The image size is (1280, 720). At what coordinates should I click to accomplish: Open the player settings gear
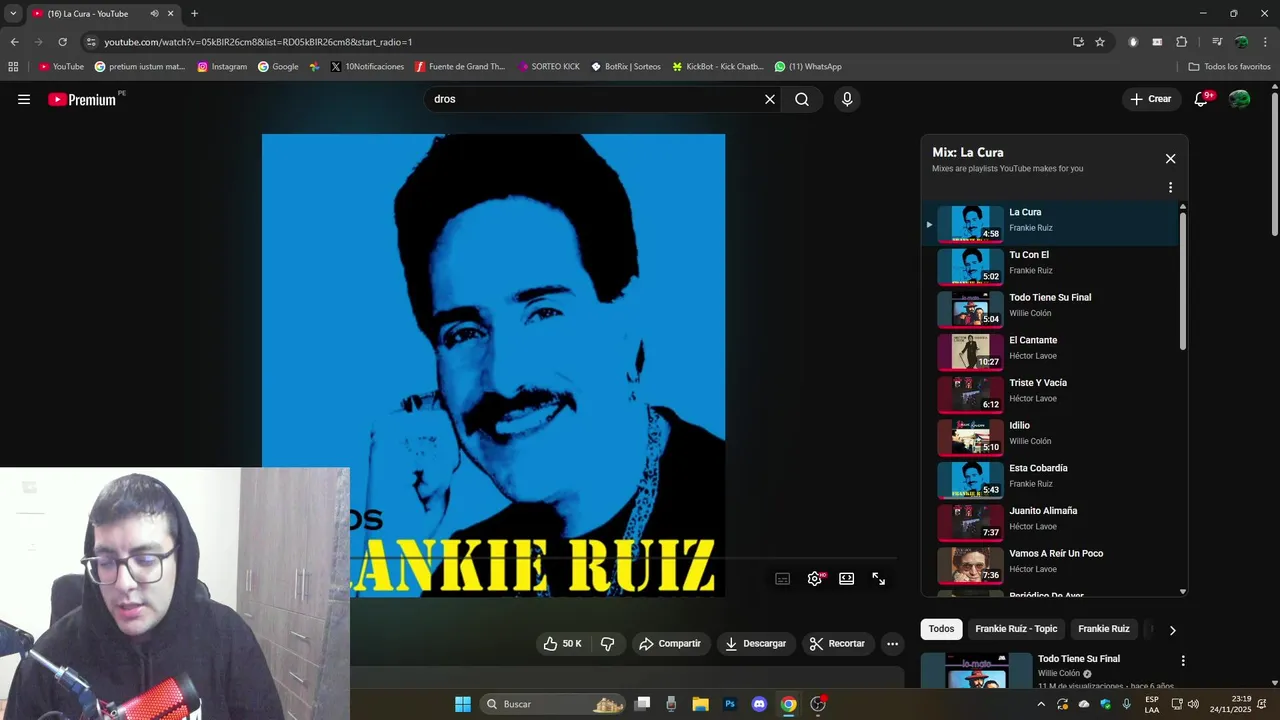coord(815,579)
